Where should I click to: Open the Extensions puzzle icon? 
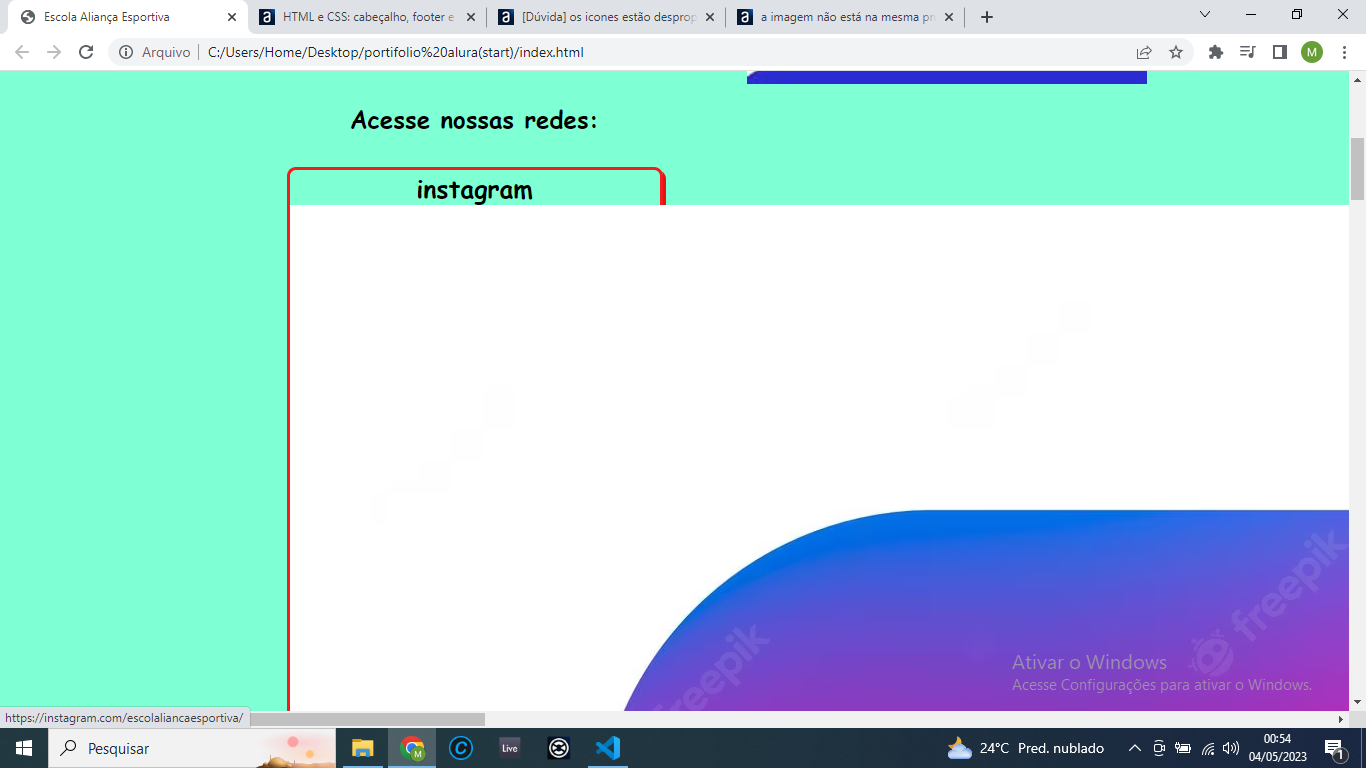(x=1216, y=52)
